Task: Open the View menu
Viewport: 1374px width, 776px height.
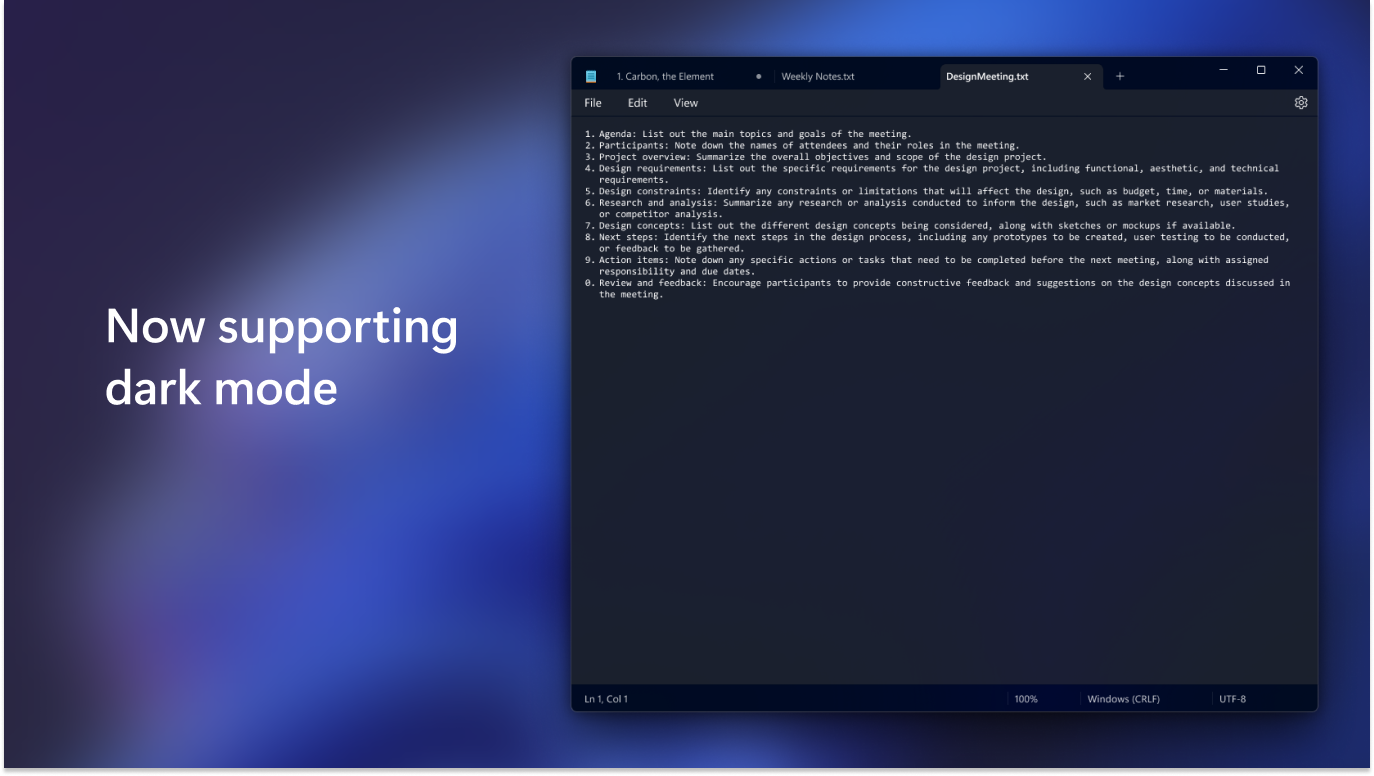Action: (x=685, y=102)
